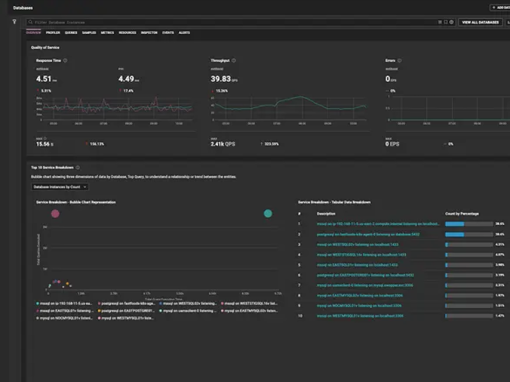
Task: Click View All Databases button
Action: pyautogui.click(x=480, y=22)
